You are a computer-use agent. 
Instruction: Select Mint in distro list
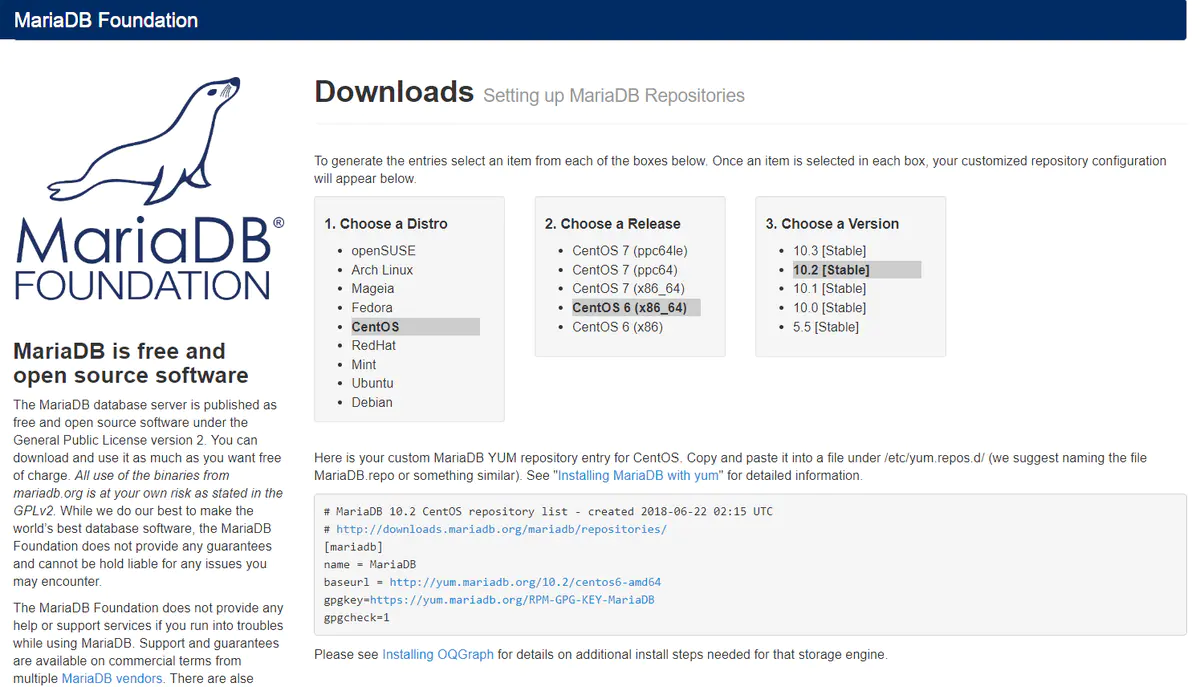364,365
